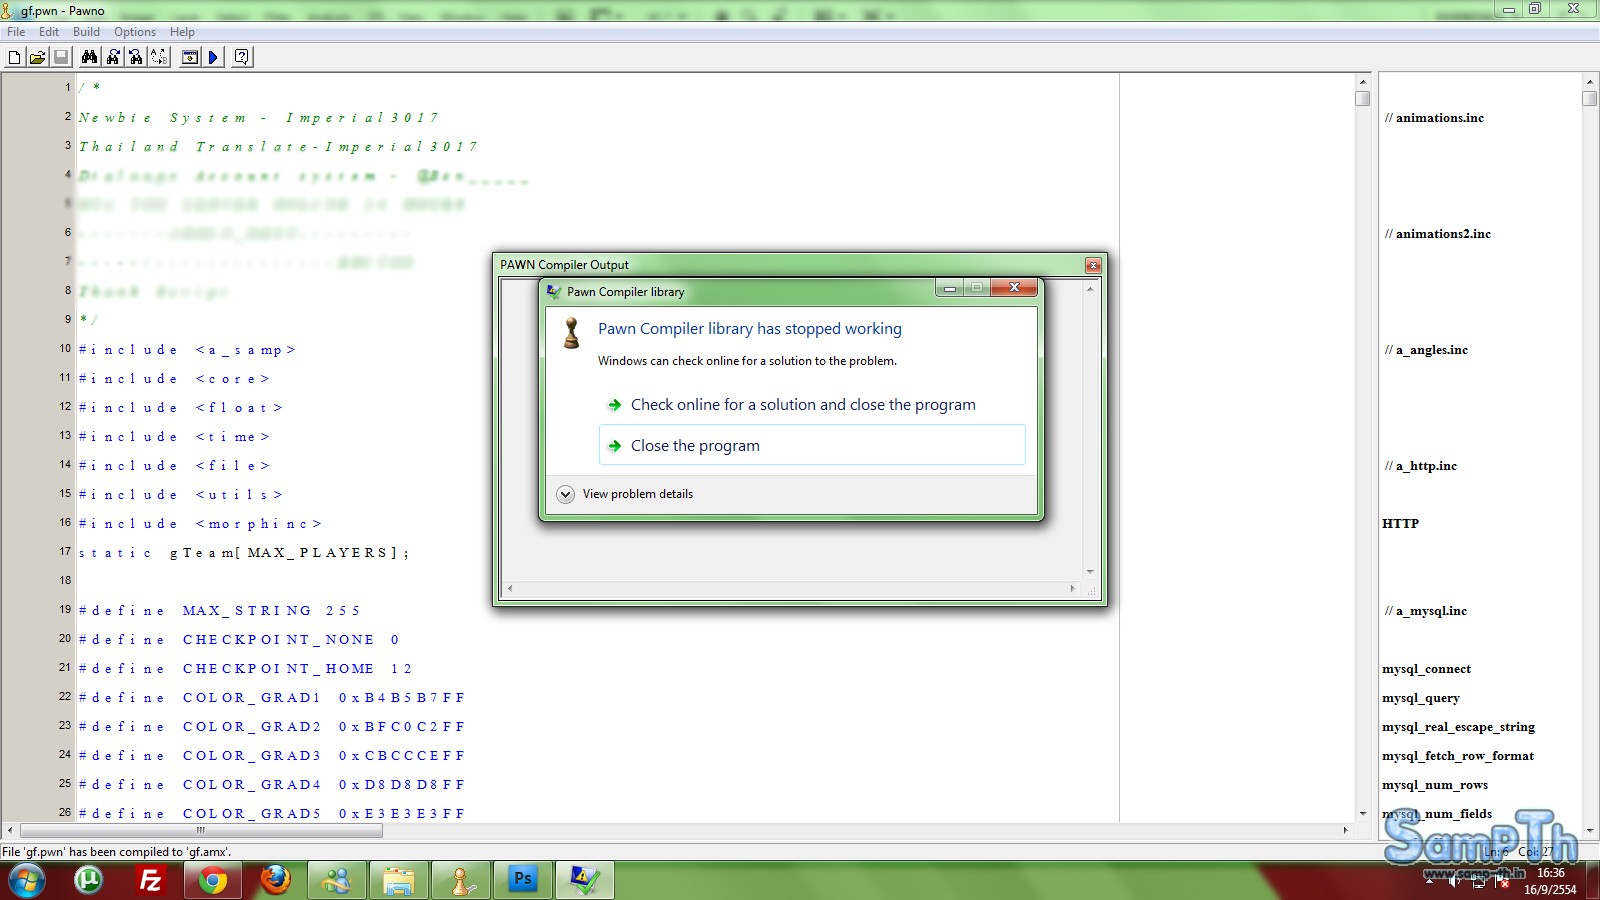Click the Find Next binoculars icon
Screen dimensions: 1600x900
tap(113, 58)
